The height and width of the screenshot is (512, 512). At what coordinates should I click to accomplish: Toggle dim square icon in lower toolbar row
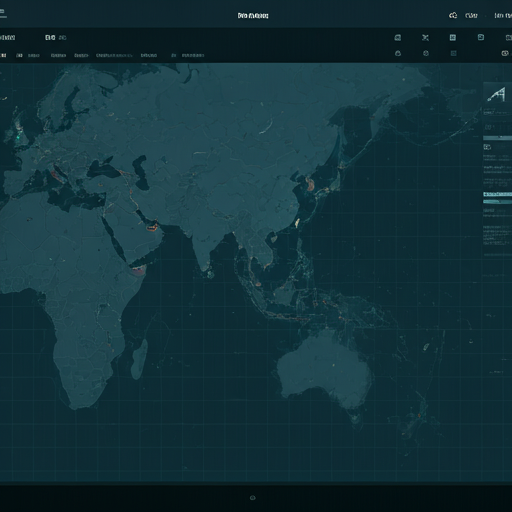pyautogui.click(x=453, y=53)
